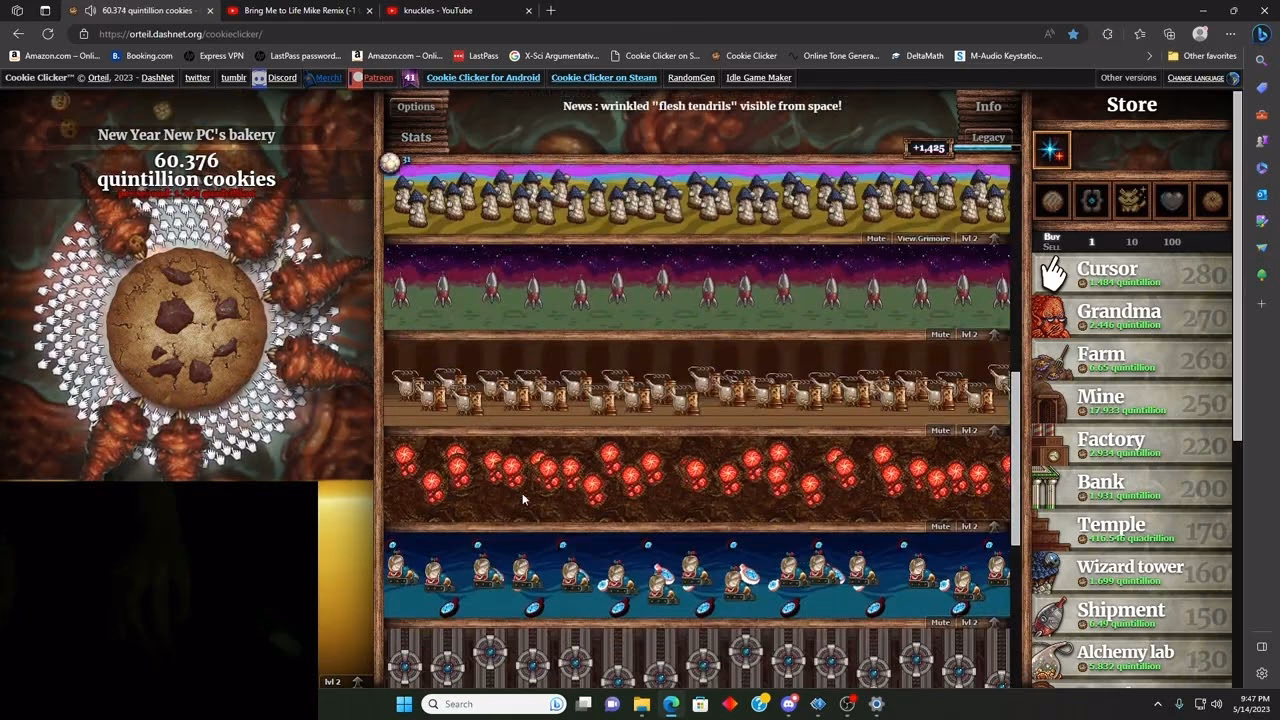1280x720 pixels.
Task: Open the DeltaMath bookmark
Action: coord(917,56)
